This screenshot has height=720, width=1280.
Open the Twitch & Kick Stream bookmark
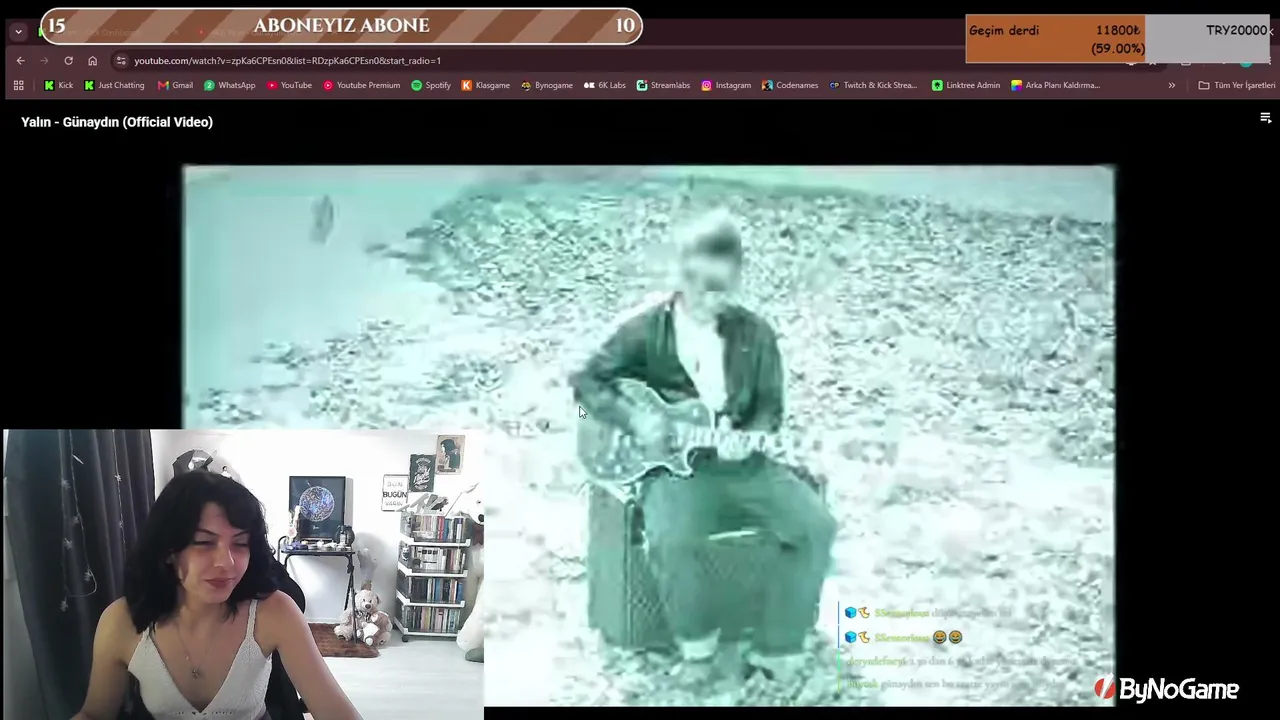click(x=873, y=86)
